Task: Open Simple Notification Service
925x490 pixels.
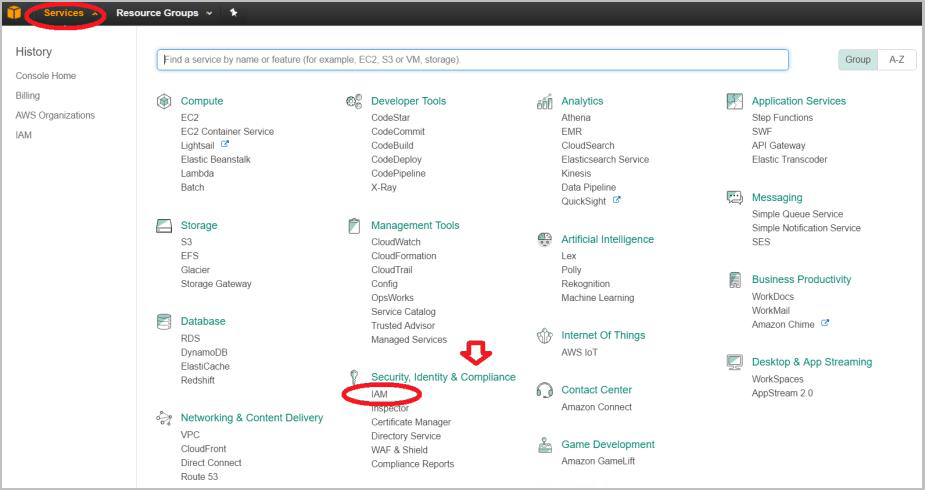Action: pos(806,228)
